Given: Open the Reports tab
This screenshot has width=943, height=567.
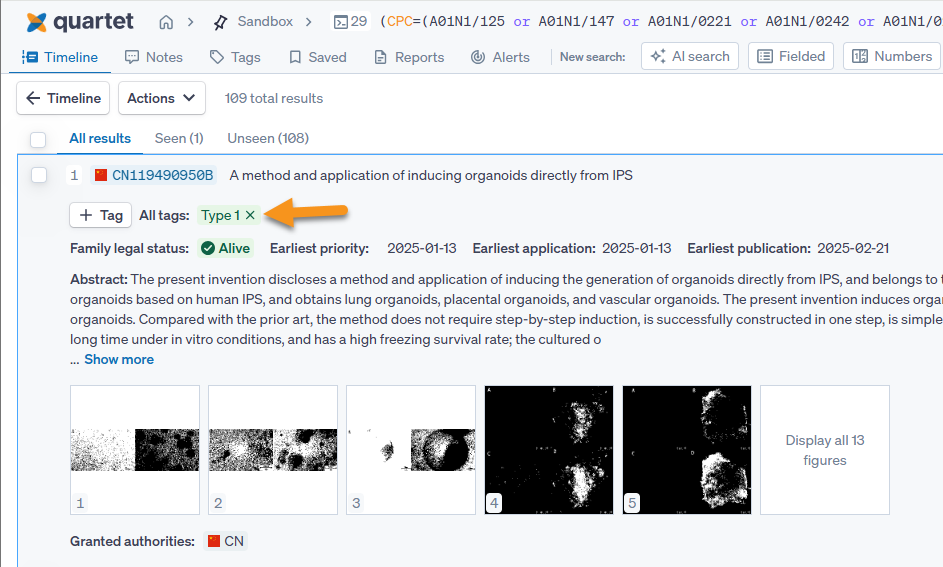Looking at the screenshot, I should (x=409, y=57).
